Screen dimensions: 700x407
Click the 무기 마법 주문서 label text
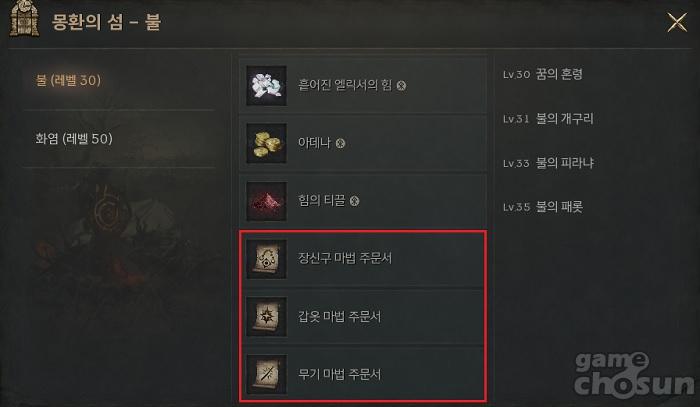pos(339,374)
